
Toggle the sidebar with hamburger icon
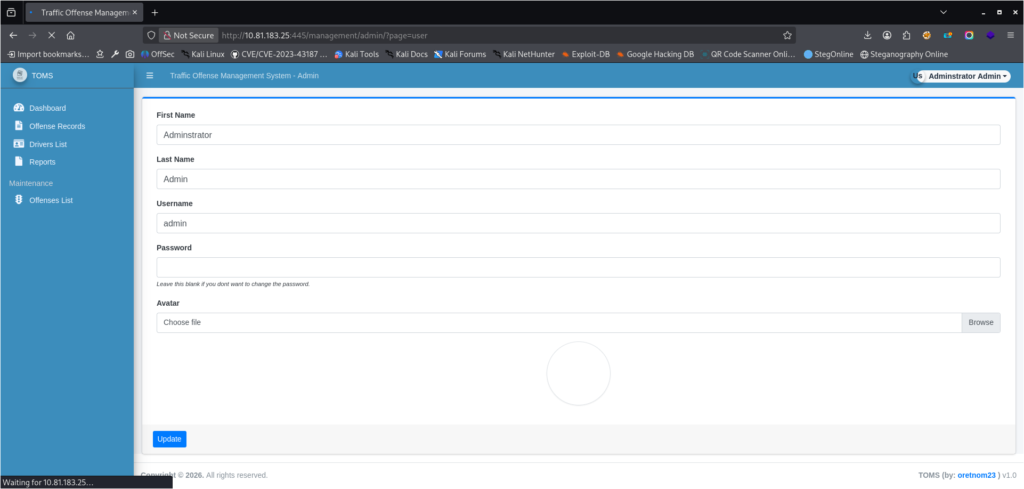[x=150, y=76]
